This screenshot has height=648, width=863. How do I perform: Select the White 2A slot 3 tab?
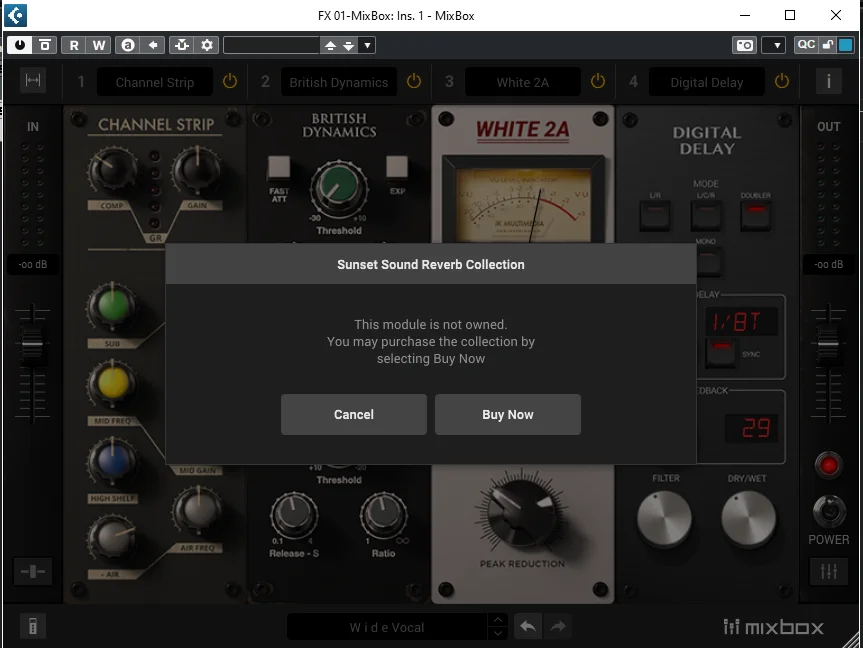pyautogui.click(x=523, y=83)
